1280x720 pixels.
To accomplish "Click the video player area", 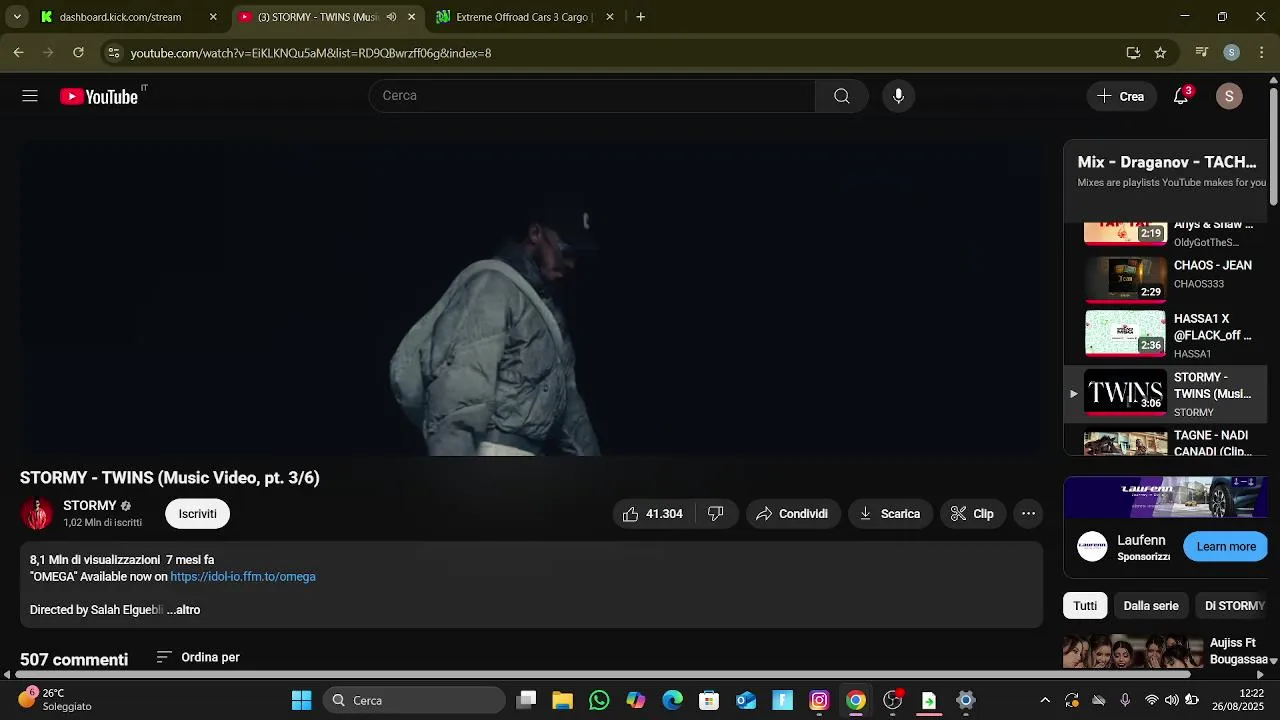I will point(531,297).
